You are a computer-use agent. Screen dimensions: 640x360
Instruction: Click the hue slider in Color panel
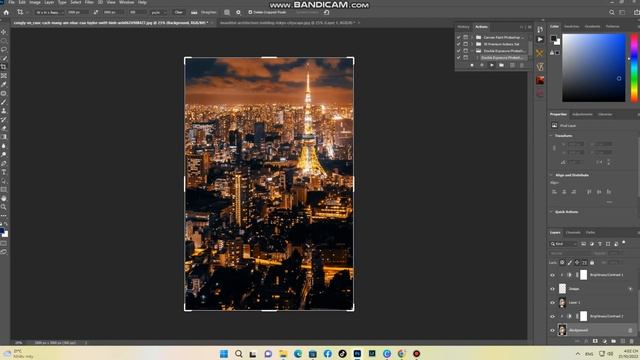[634, 68]
